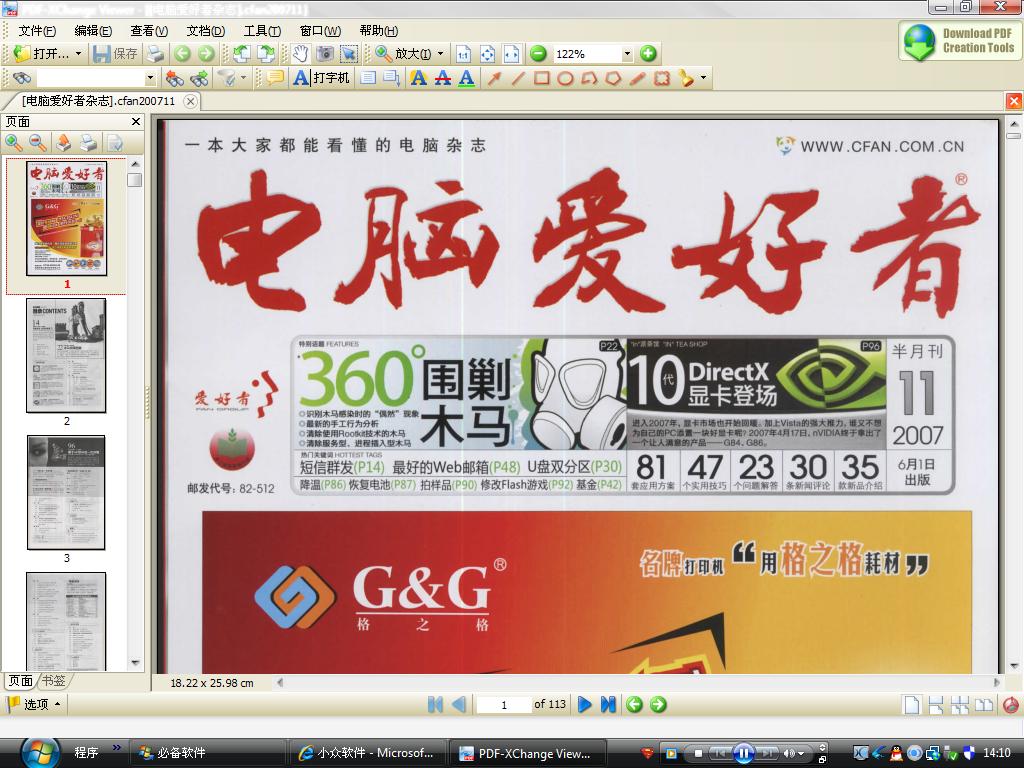
Task: Select page 3 thumbnail
Action: tap(66, 493)
